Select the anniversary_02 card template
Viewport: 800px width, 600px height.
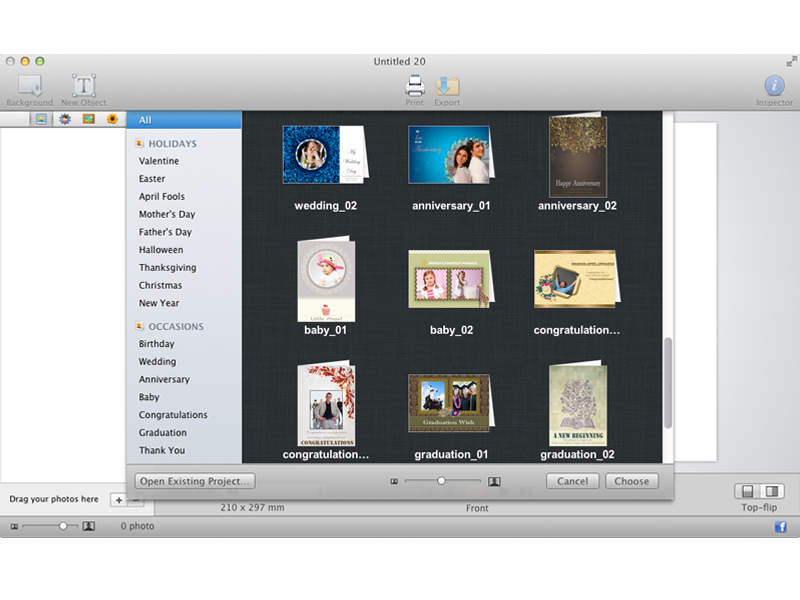[x=577, y=155]
